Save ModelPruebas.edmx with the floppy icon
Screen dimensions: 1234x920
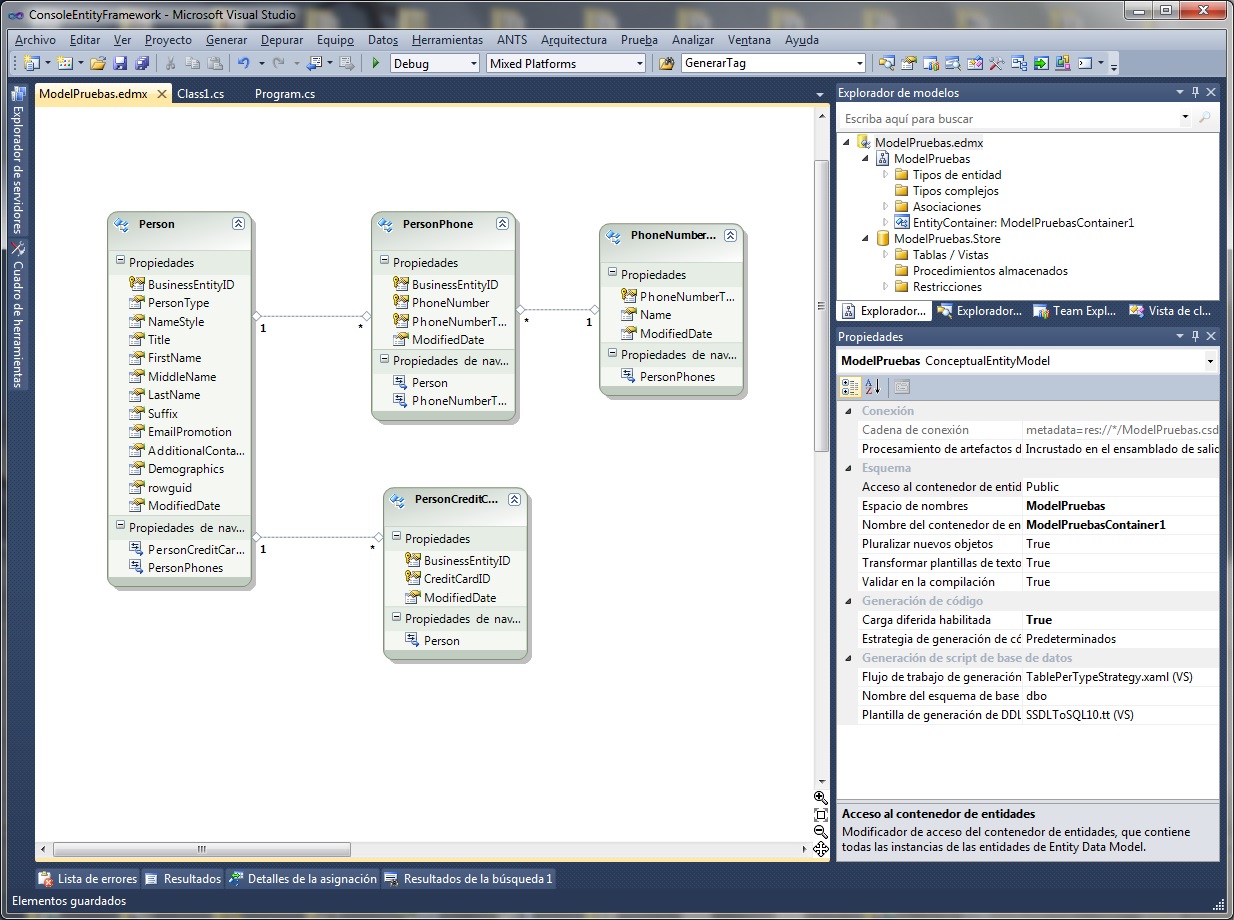tap(120, 63)
